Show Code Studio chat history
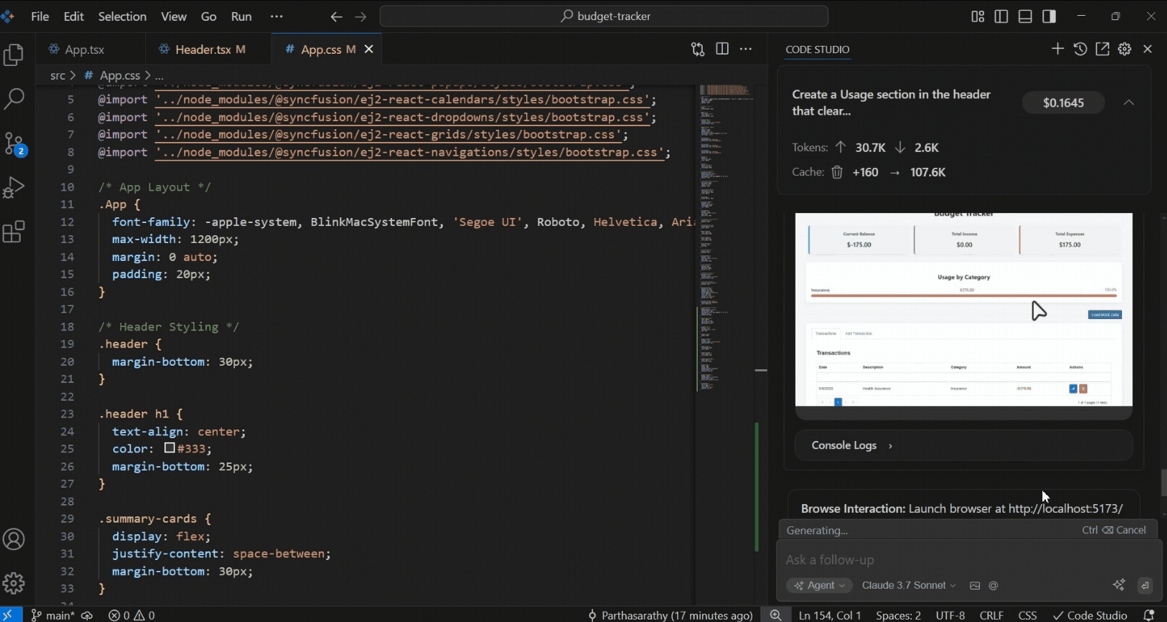The width and height of the screenshot is (1167, 622). (x=1080, y=49)
